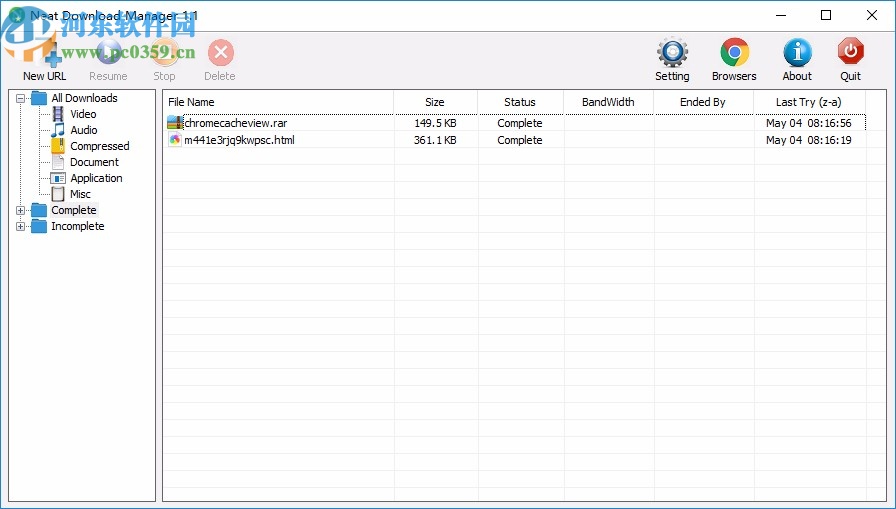896x509 pixels.
Task: Open Setting via gear icon
Action: 672,53
